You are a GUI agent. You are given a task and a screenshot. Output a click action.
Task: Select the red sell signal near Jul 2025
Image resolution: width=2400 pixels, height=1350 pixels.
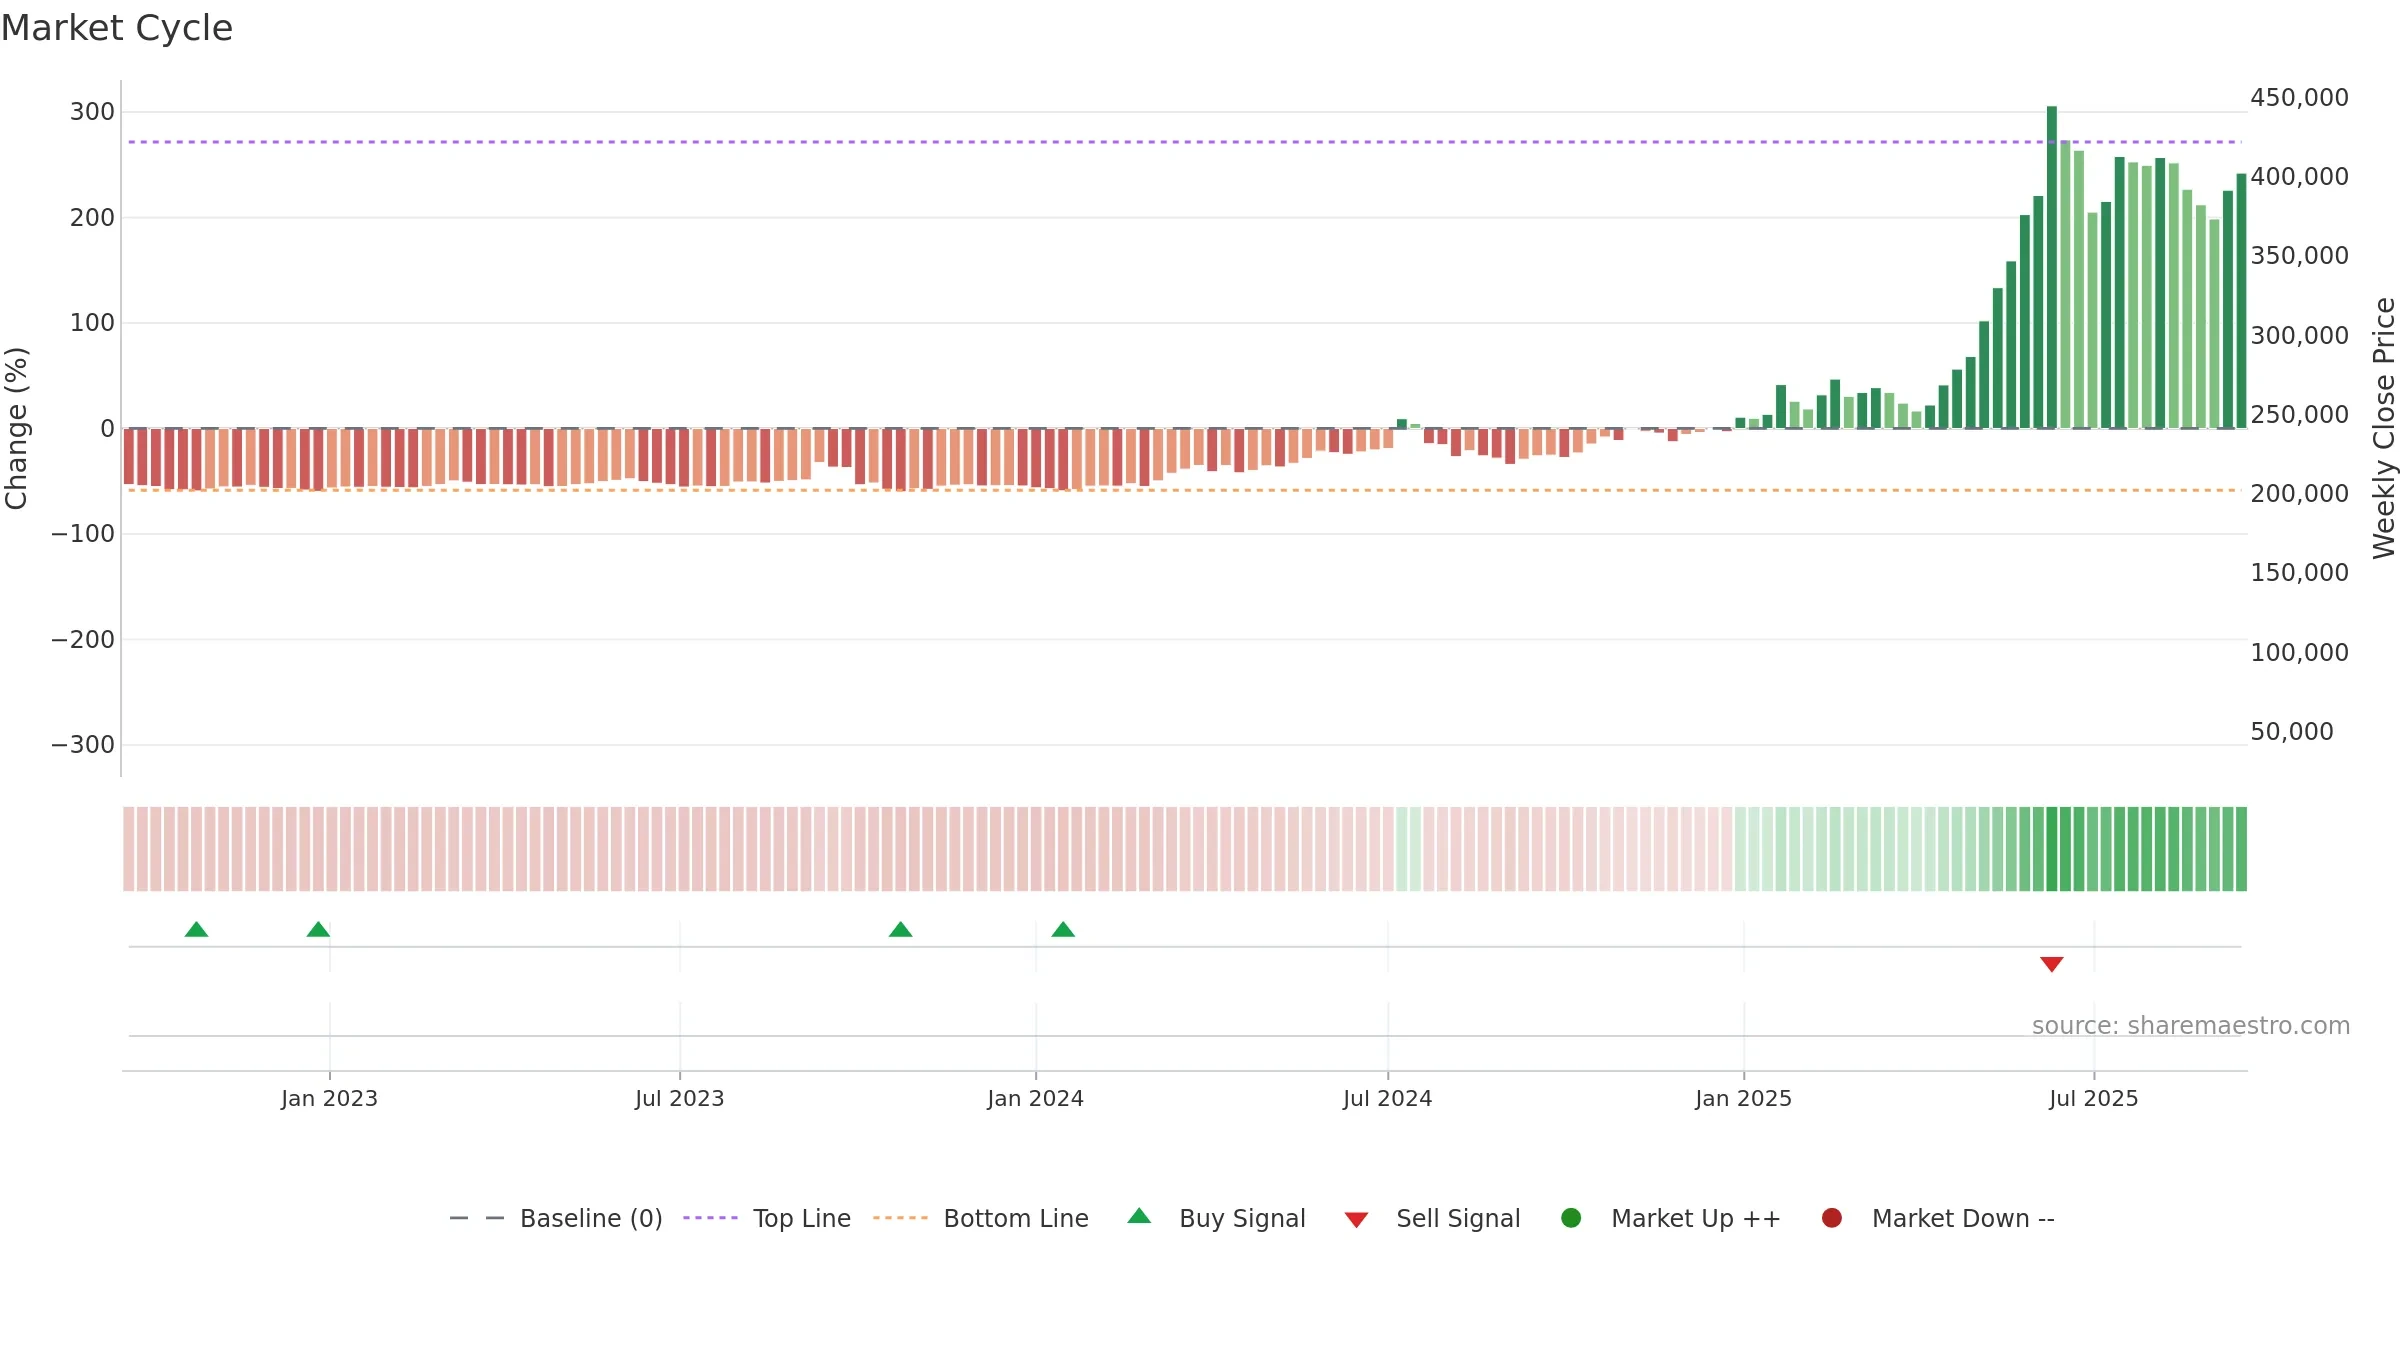[x=2052, y=964]
